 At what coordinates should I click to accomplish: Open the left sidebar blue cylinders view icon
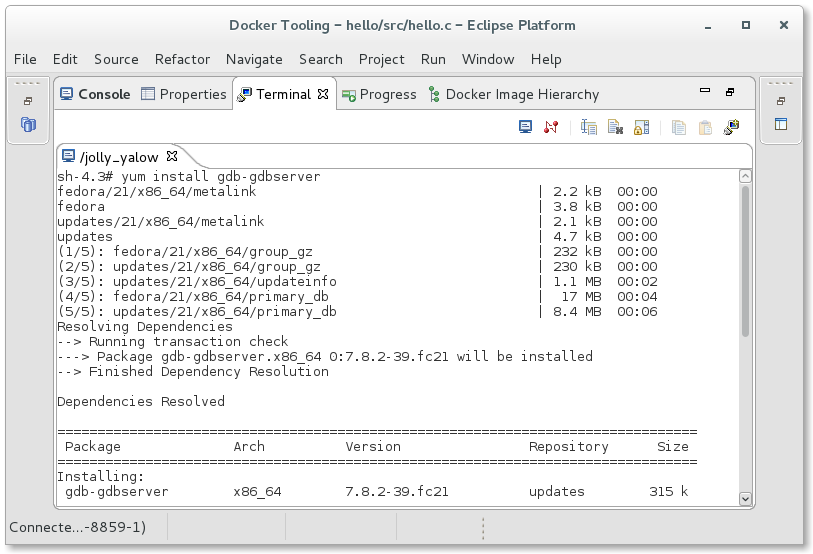point(29,124)
